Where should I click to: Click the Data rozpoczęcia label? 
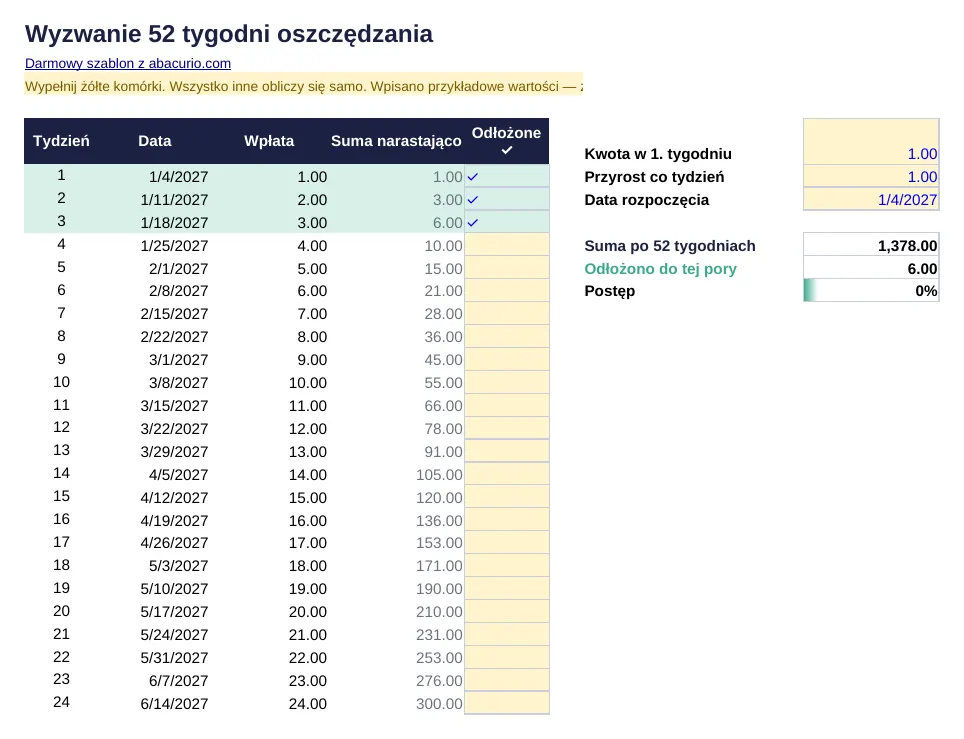(x=647, y=200)
